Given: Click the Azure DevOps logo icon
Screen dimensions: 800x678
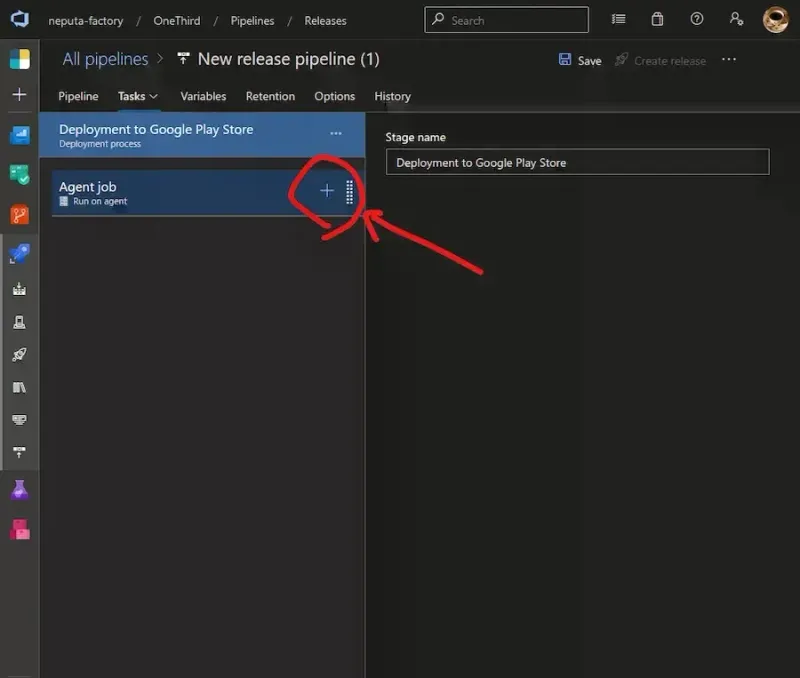Looking at the screenshot, I should pyautogui.click(x=19, y=20).
